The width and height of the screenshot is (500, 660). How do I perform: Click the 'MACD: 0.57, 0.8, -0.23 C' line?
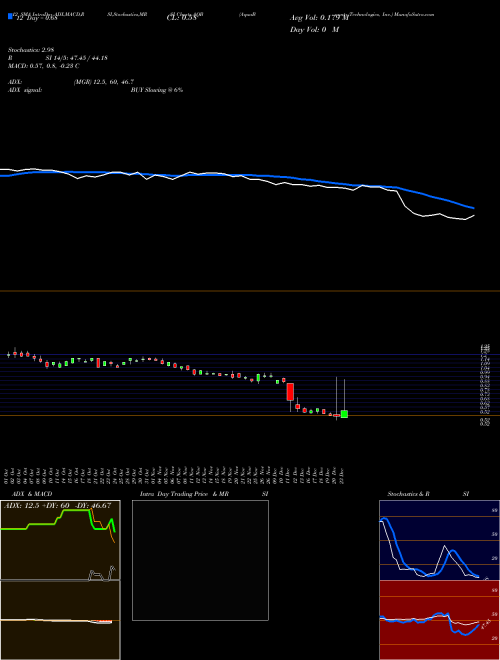[x=44, y=66]
